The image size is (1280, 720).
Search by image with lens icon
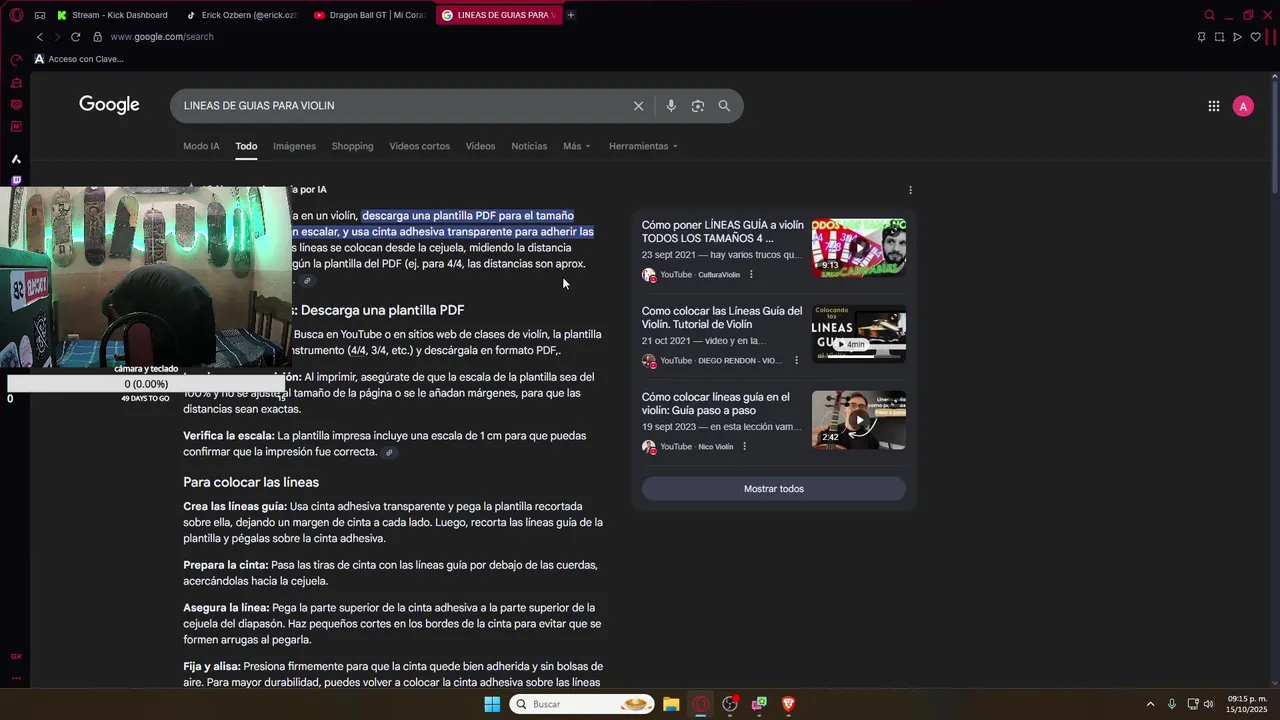coord(698,106)
